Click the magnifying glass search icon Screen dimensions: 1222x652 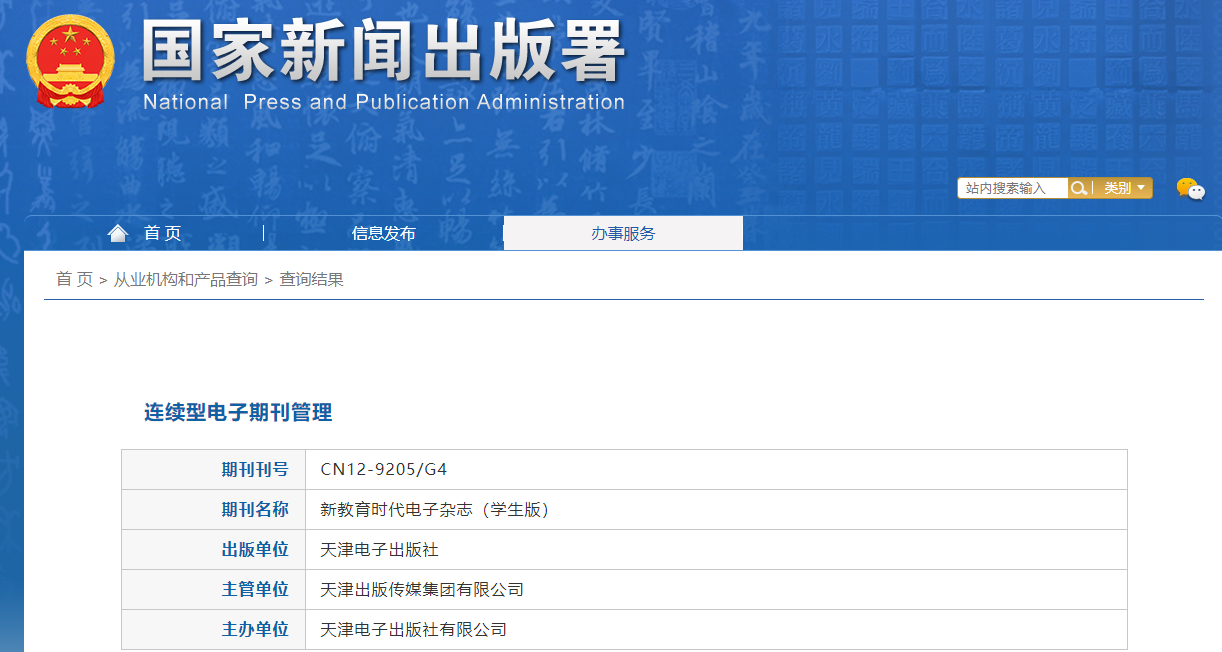[1078, 188]
